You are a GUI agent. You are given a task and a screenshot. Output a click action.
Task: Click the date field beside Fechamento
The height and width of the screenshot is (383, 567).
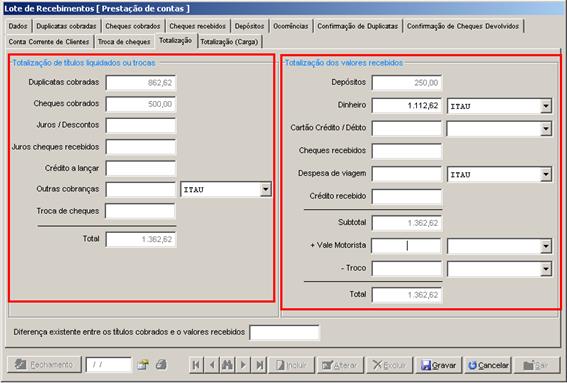[x=108, y=365]
